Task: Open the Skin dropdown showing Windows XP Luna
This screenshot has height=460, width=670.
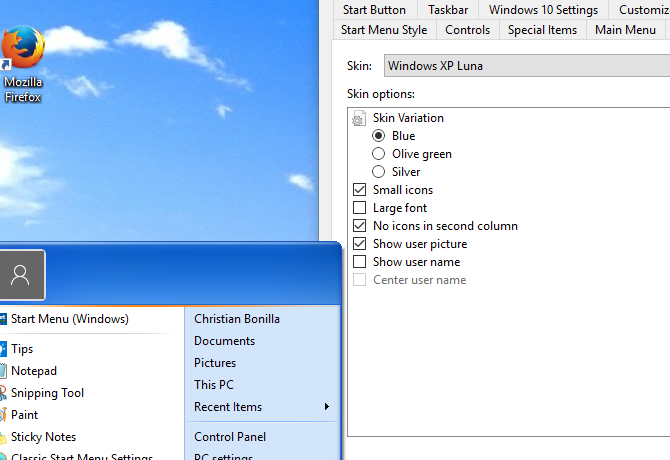Action: point(527,66)
